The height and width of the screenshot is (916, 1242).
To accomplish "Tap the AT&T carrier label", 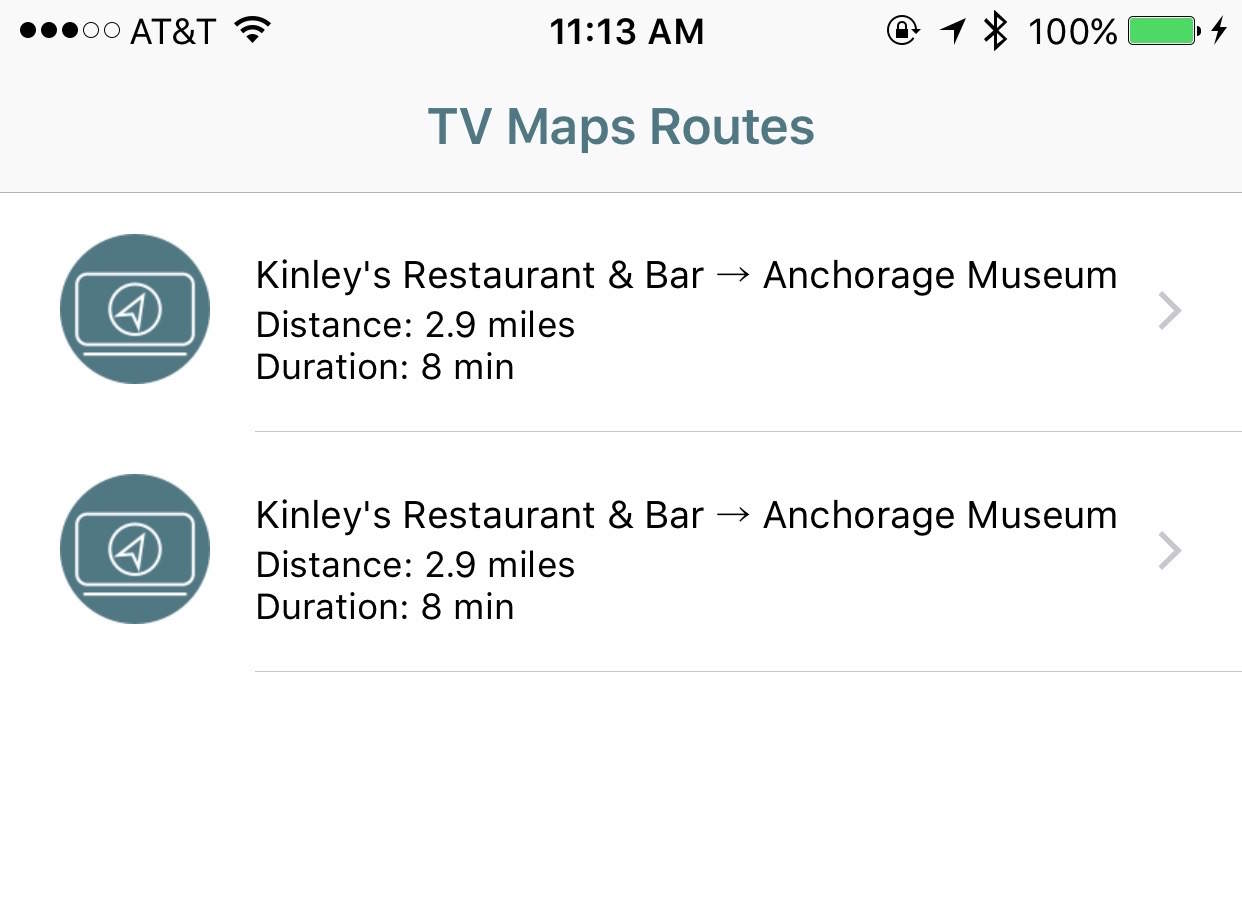I will (x=173, y=32).
